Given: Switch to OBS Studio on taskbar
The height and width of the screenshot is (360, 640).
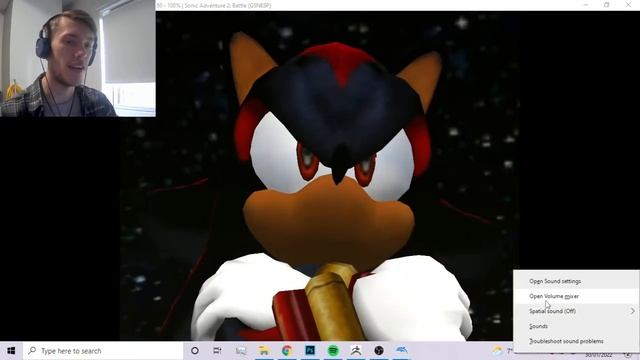Looking at the screenshot, I should (379, 351).
